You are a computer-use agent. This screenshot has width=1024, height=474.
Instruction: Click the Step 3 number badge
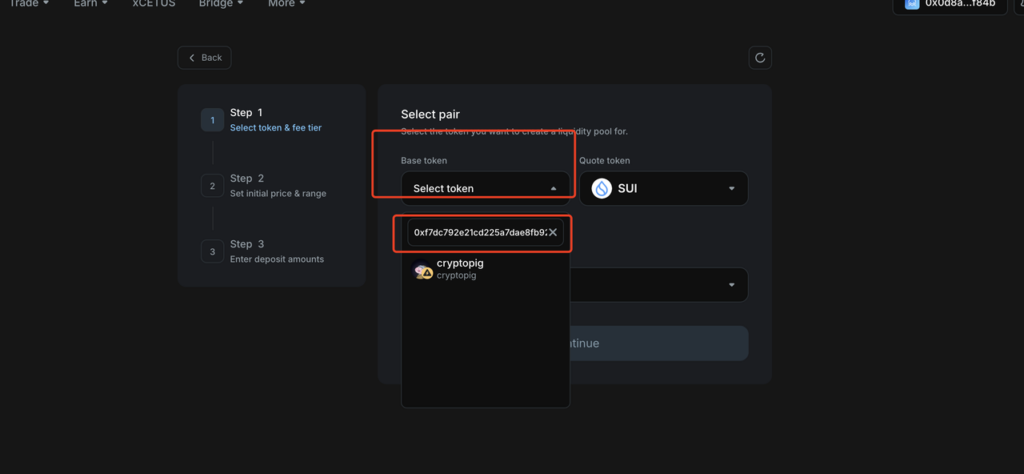pos(212,251)
